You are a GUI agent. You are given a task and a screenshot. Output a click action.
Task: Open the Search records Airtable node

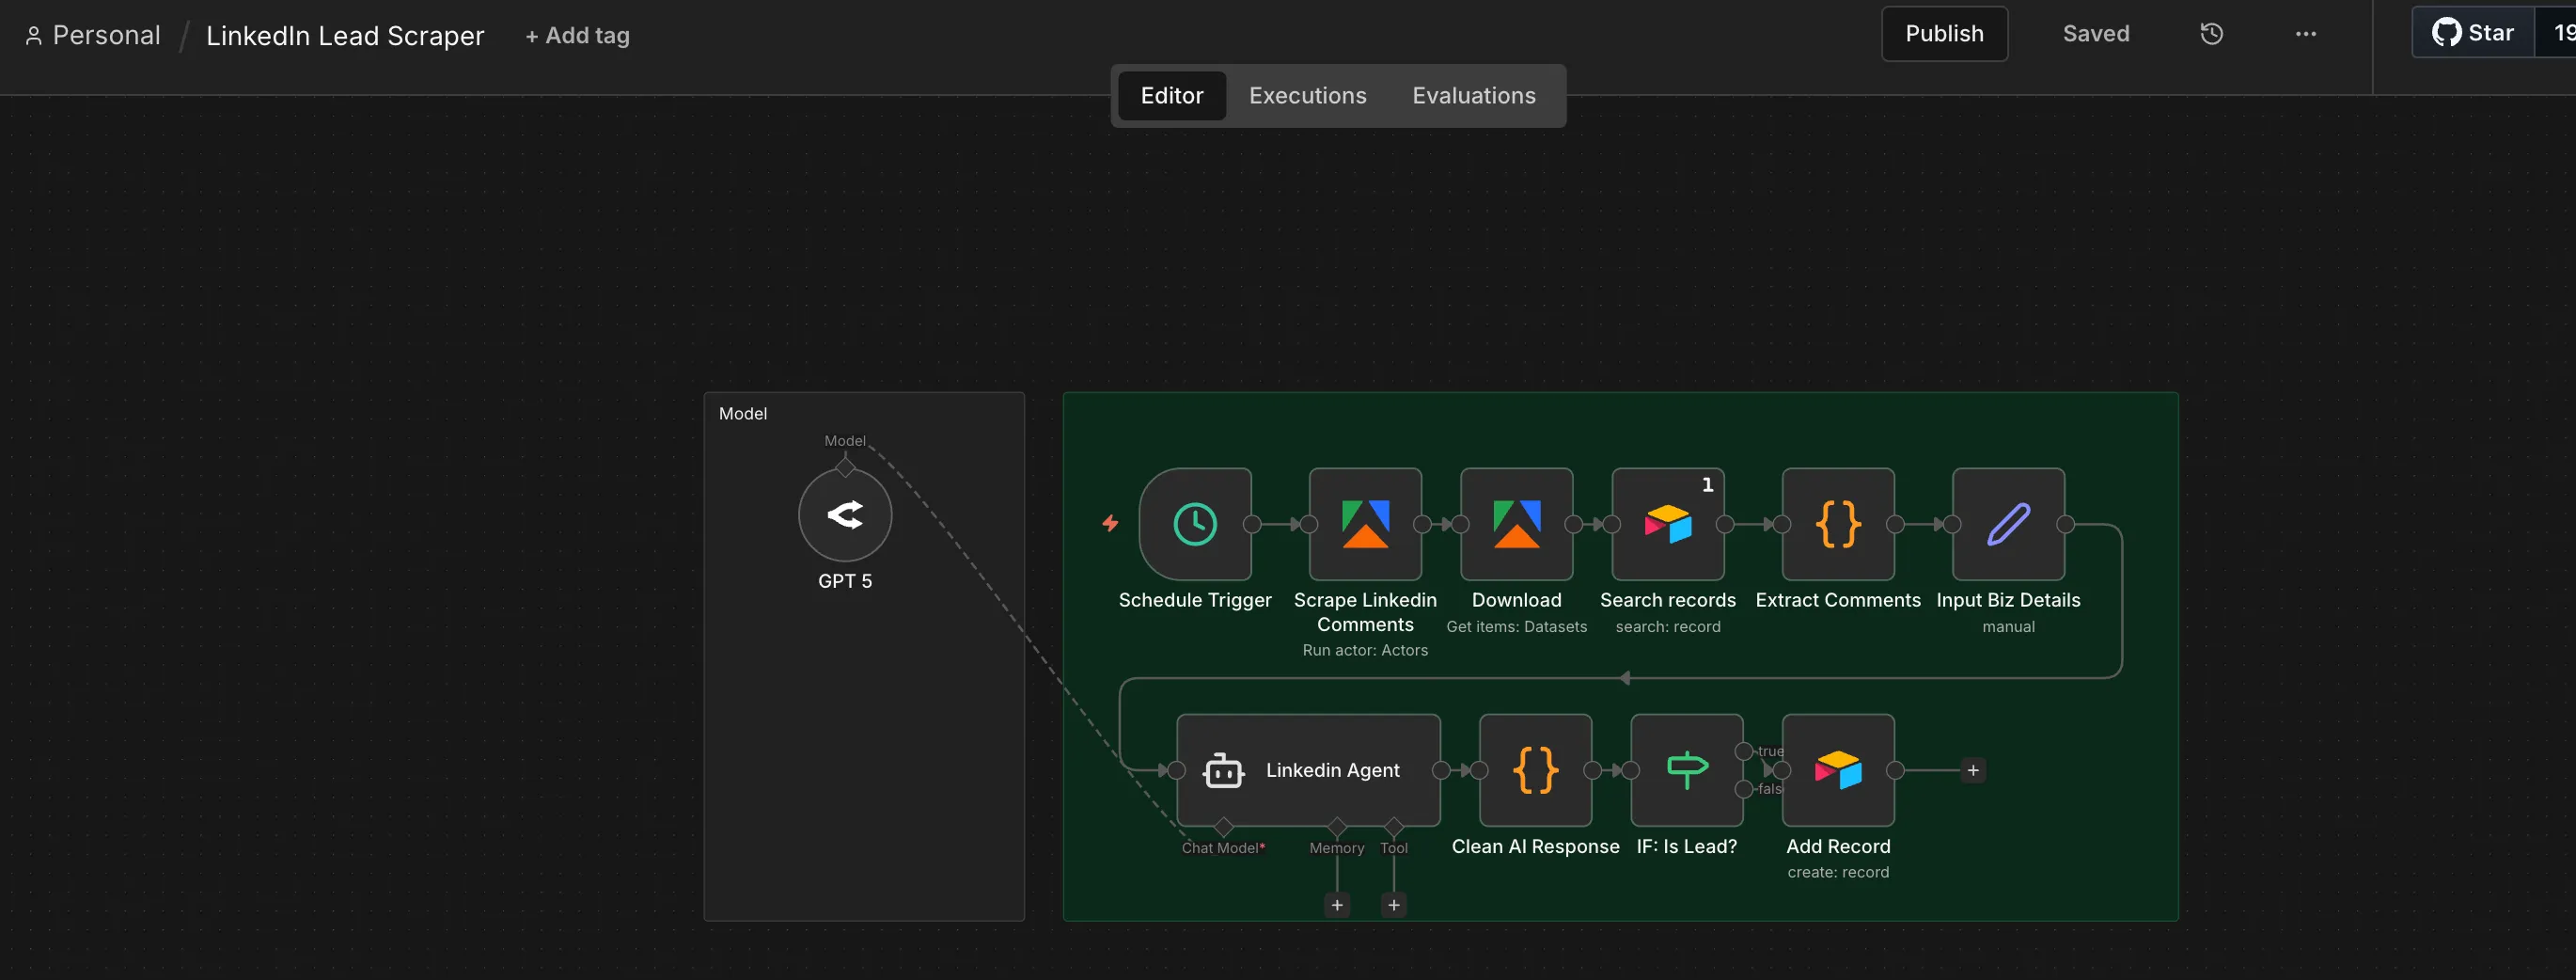click(1668, 524)
